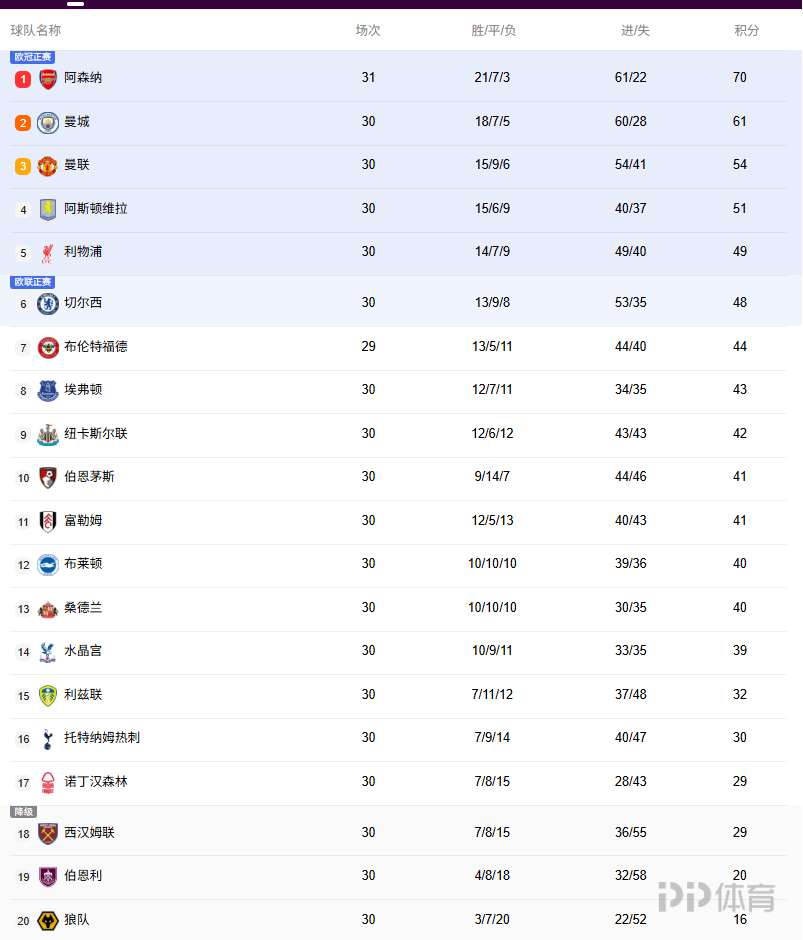Viewport: 803px width, 940px height.
Task: Click the rank 1 red badge
Action: [x=23, y=79]
